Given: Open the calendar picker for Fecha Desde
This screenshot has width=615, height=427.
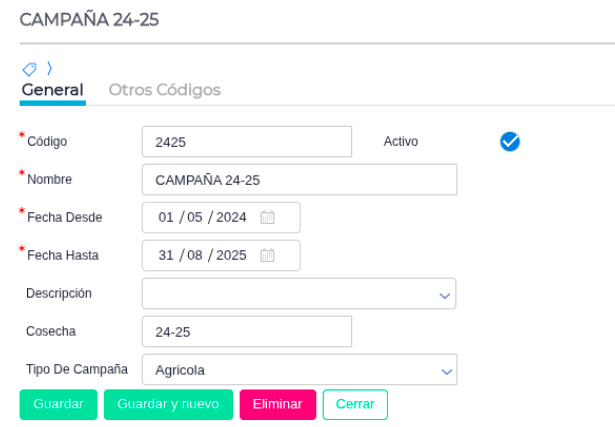Looking at the screenshot, I should tap(267, 217).
